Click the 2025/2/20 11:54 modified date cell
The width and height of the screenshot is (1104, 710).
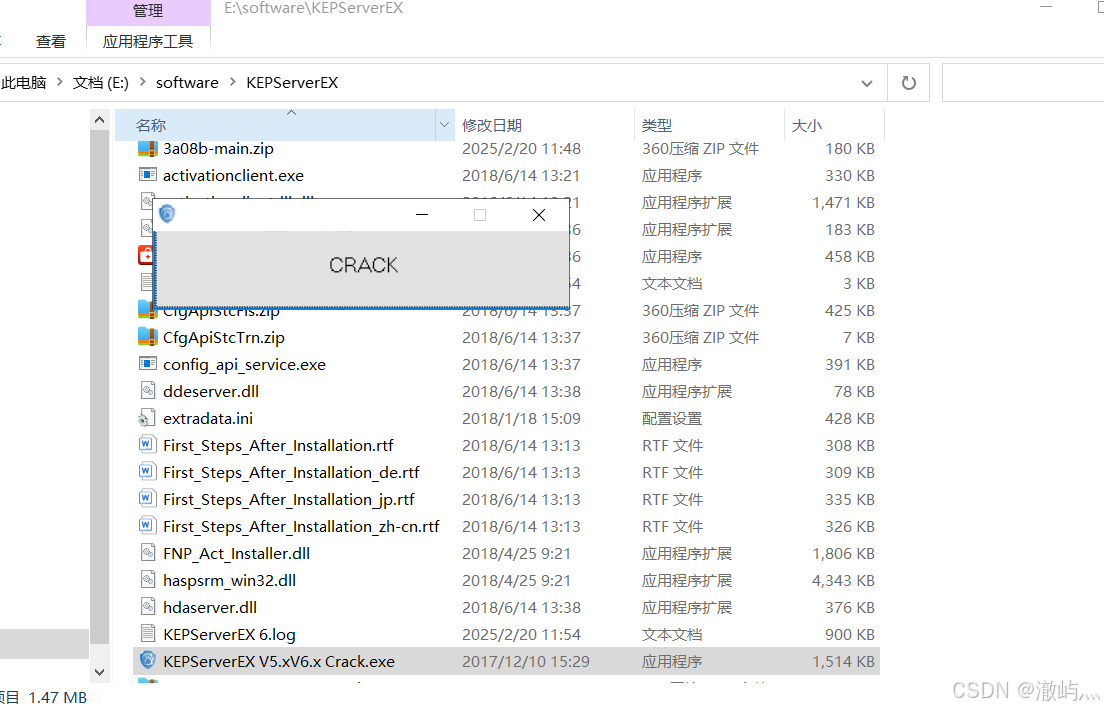click(521, 635)
